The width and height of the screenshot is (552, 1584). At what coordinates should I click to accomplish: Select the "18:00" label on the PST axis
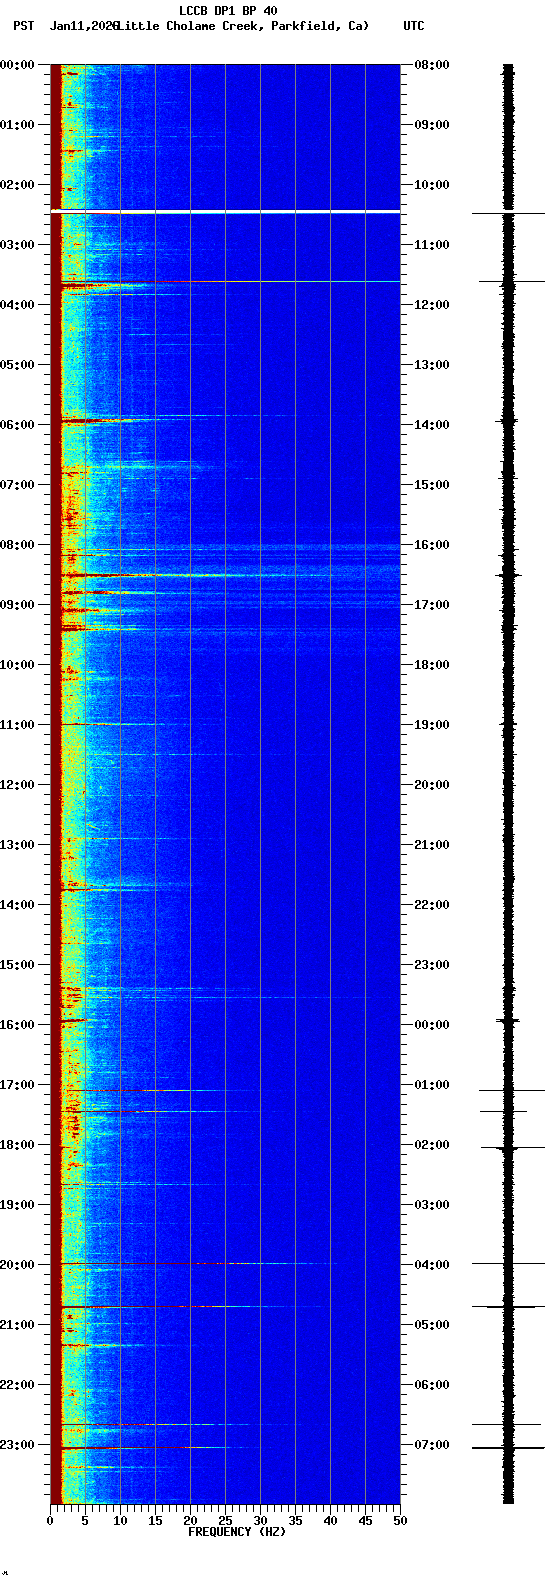[17, 1145]
